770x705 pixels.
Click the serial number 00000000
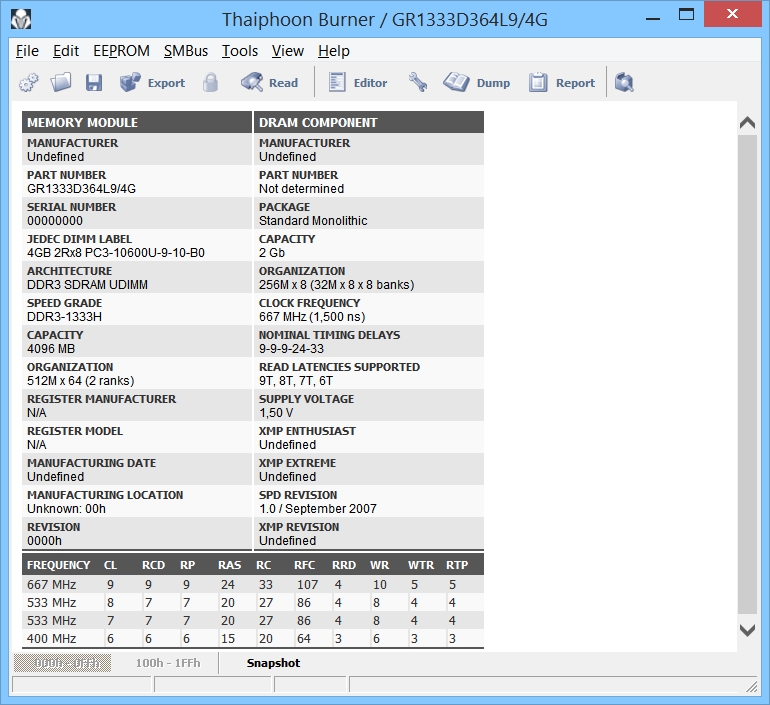[55, 220]
